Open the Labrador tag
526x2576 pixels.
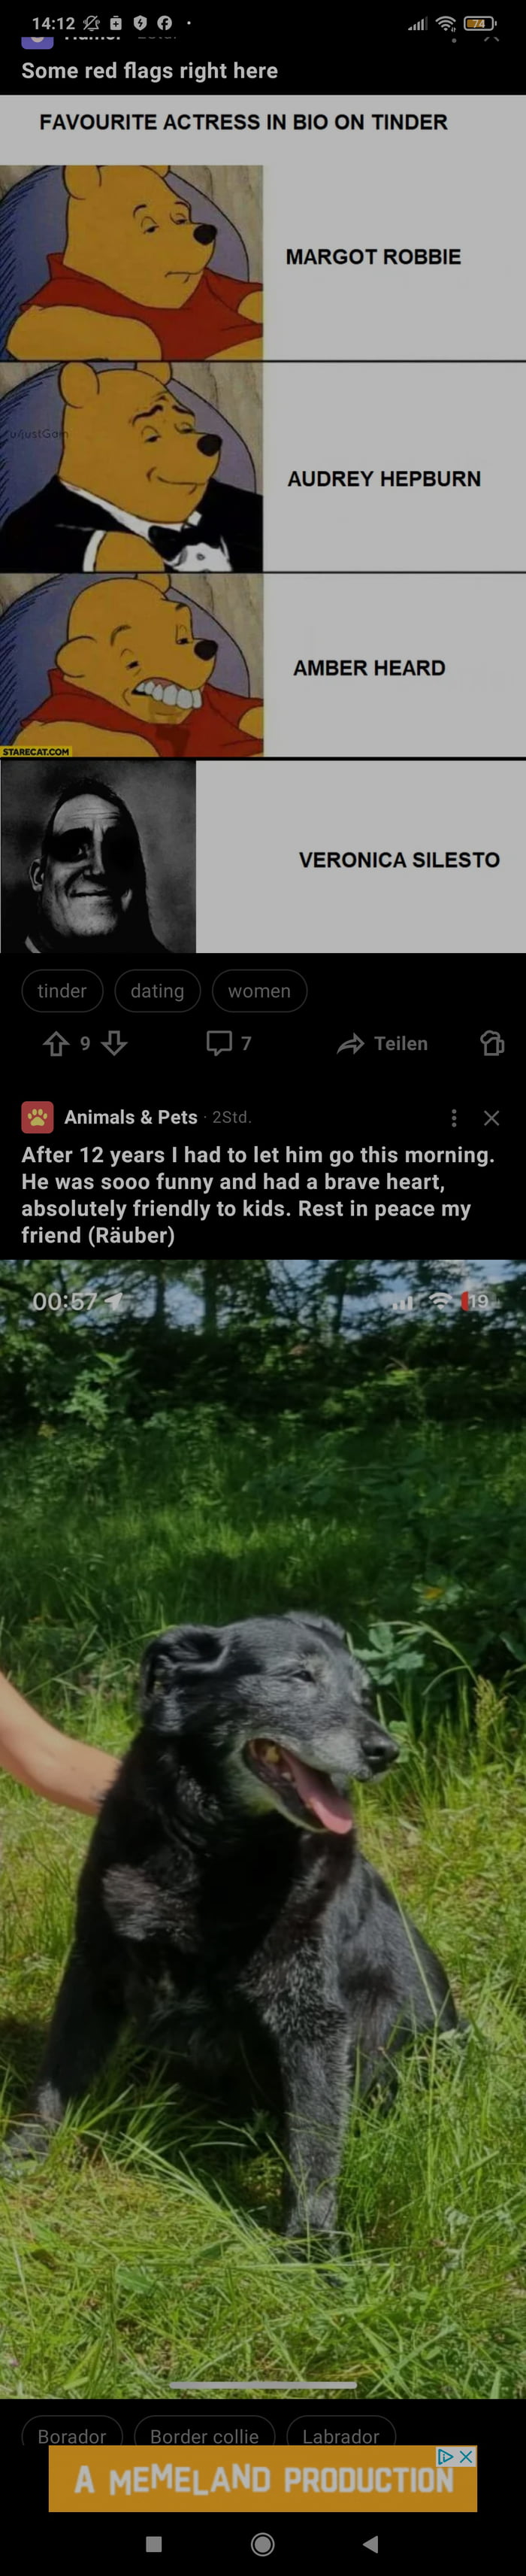coord(341,2435)
